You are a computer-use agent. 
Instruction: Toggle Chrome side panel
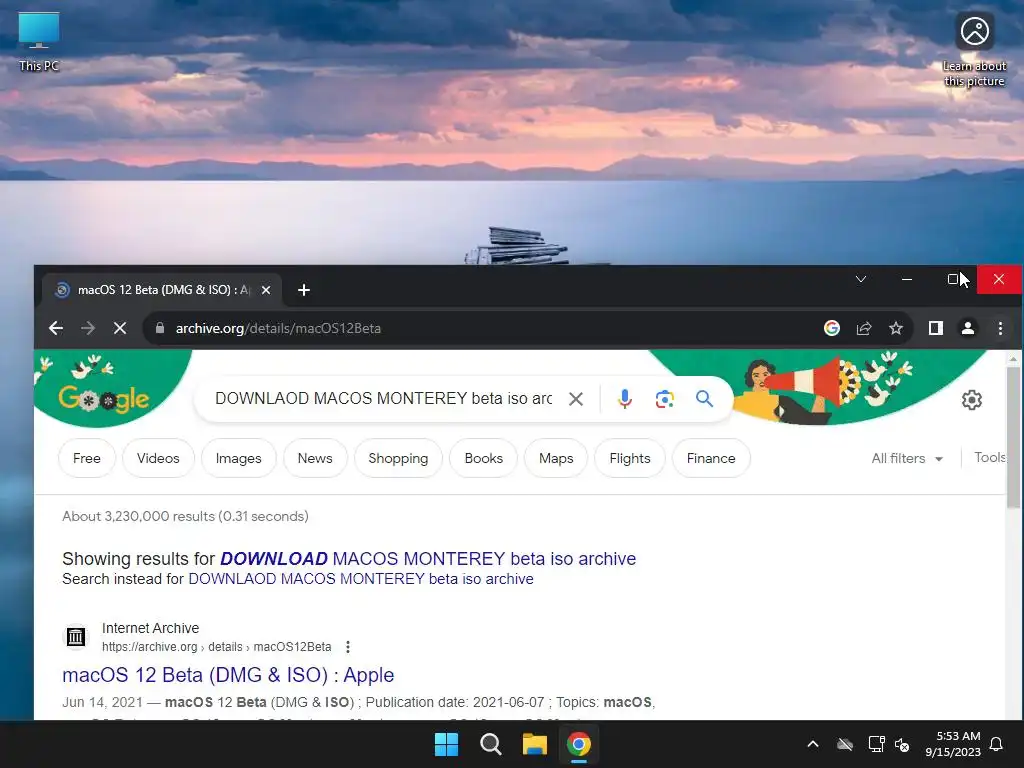936,328
